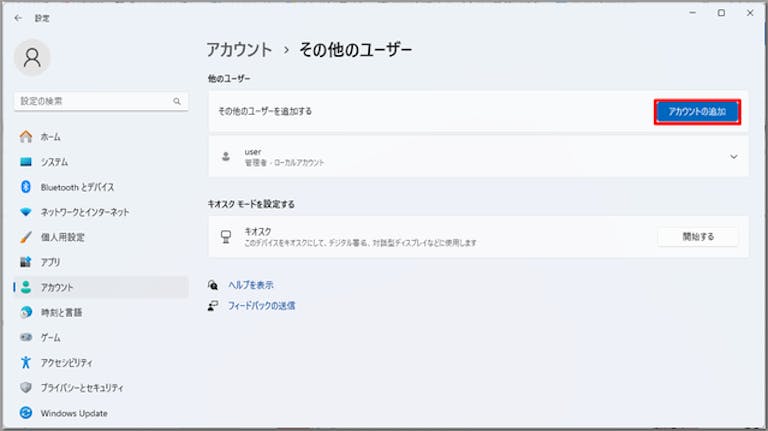Click the アクセシビリティ figure icon
The width and height of the screenshot is (768, 431).
pyautogui.click(x=26, y=362)
